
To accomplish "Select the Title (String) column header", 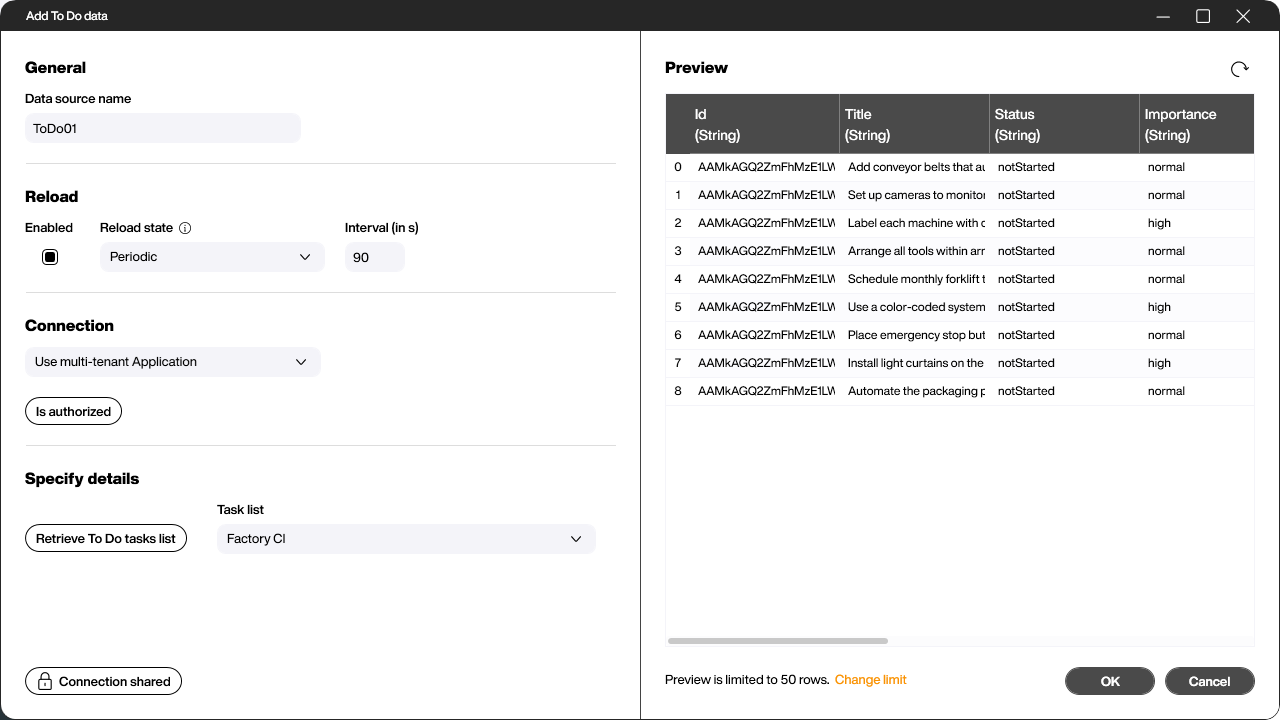I will [x=914, y=124].
